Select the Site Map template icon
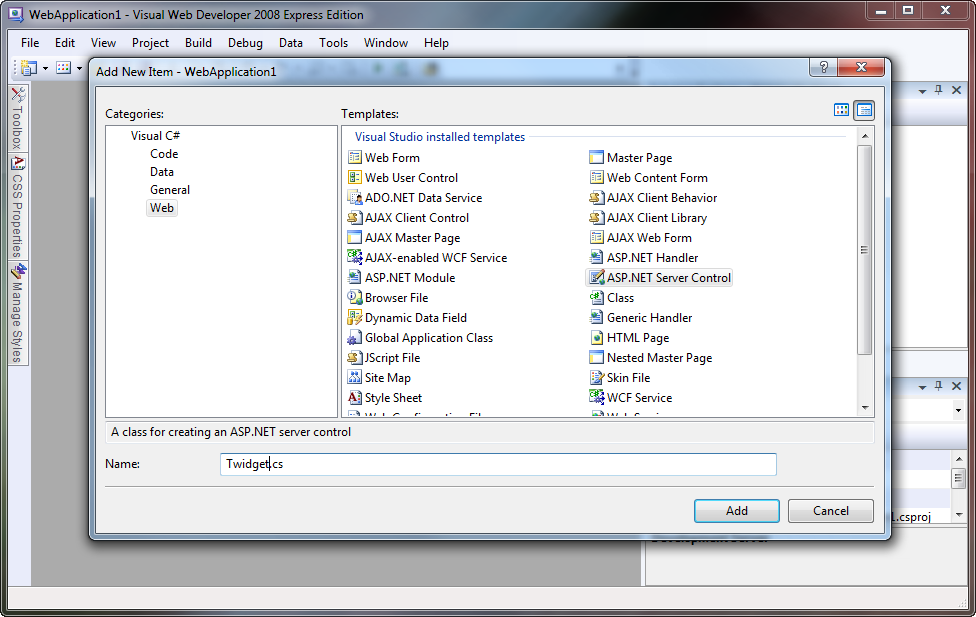The width and height of the screenshot is (976, 617). coord(355,377)
